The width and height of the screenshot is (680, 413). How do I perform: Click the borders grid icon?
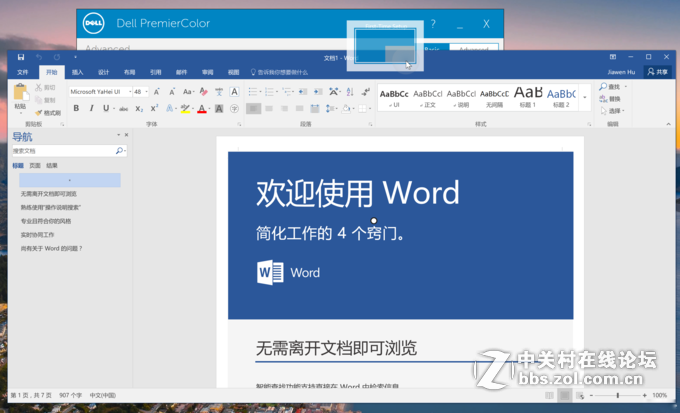pyautogui.click(x=362, y=108)
